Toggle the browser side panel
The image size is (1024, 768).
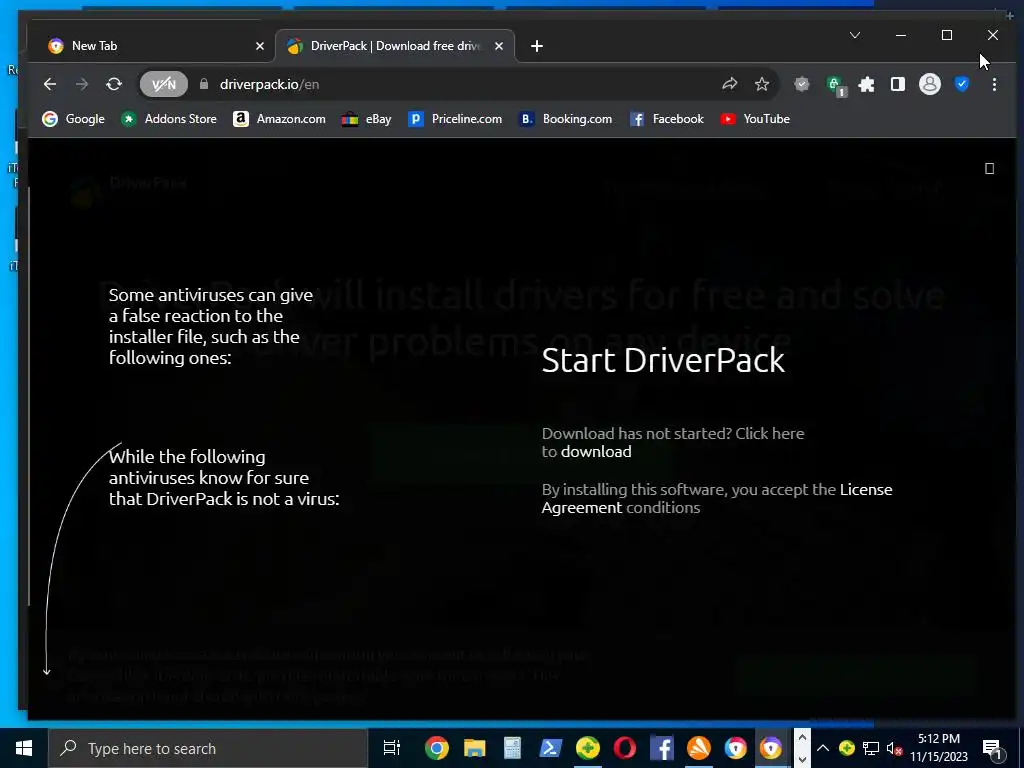click(898, 84)
